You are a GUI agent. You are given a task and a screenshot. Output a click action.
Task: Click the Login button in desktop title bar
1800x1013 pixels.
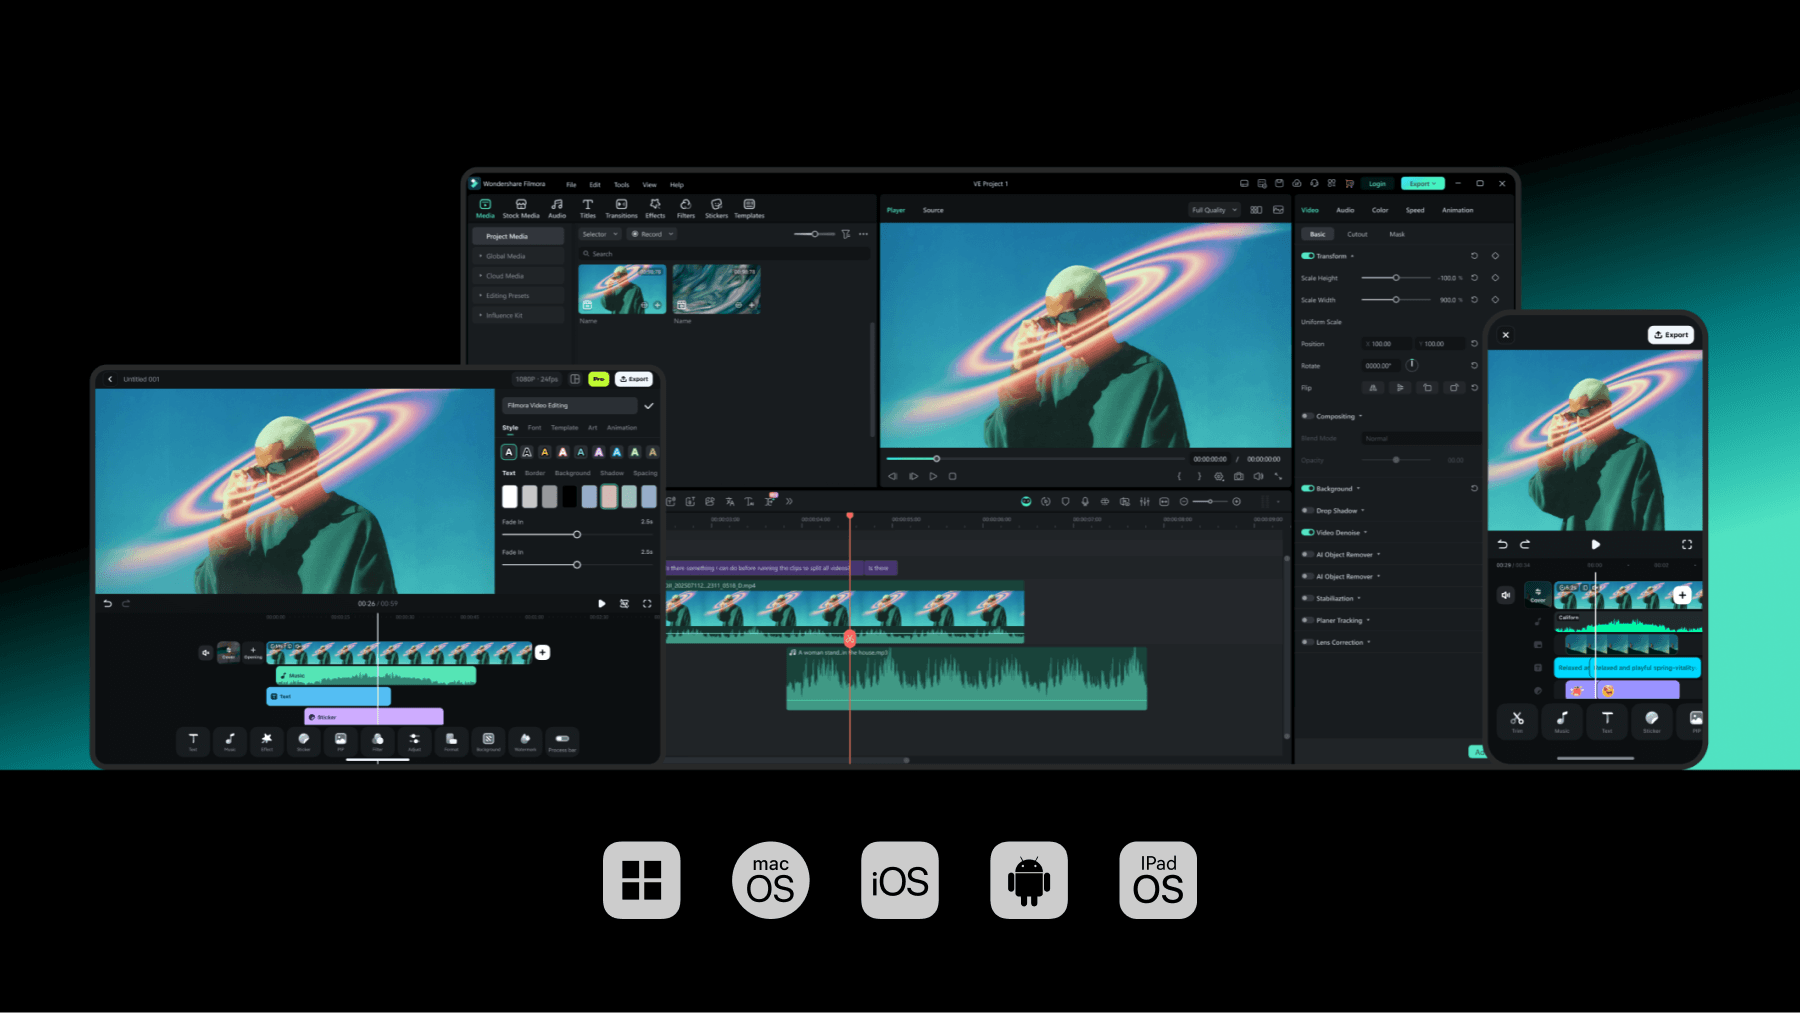1377,184
